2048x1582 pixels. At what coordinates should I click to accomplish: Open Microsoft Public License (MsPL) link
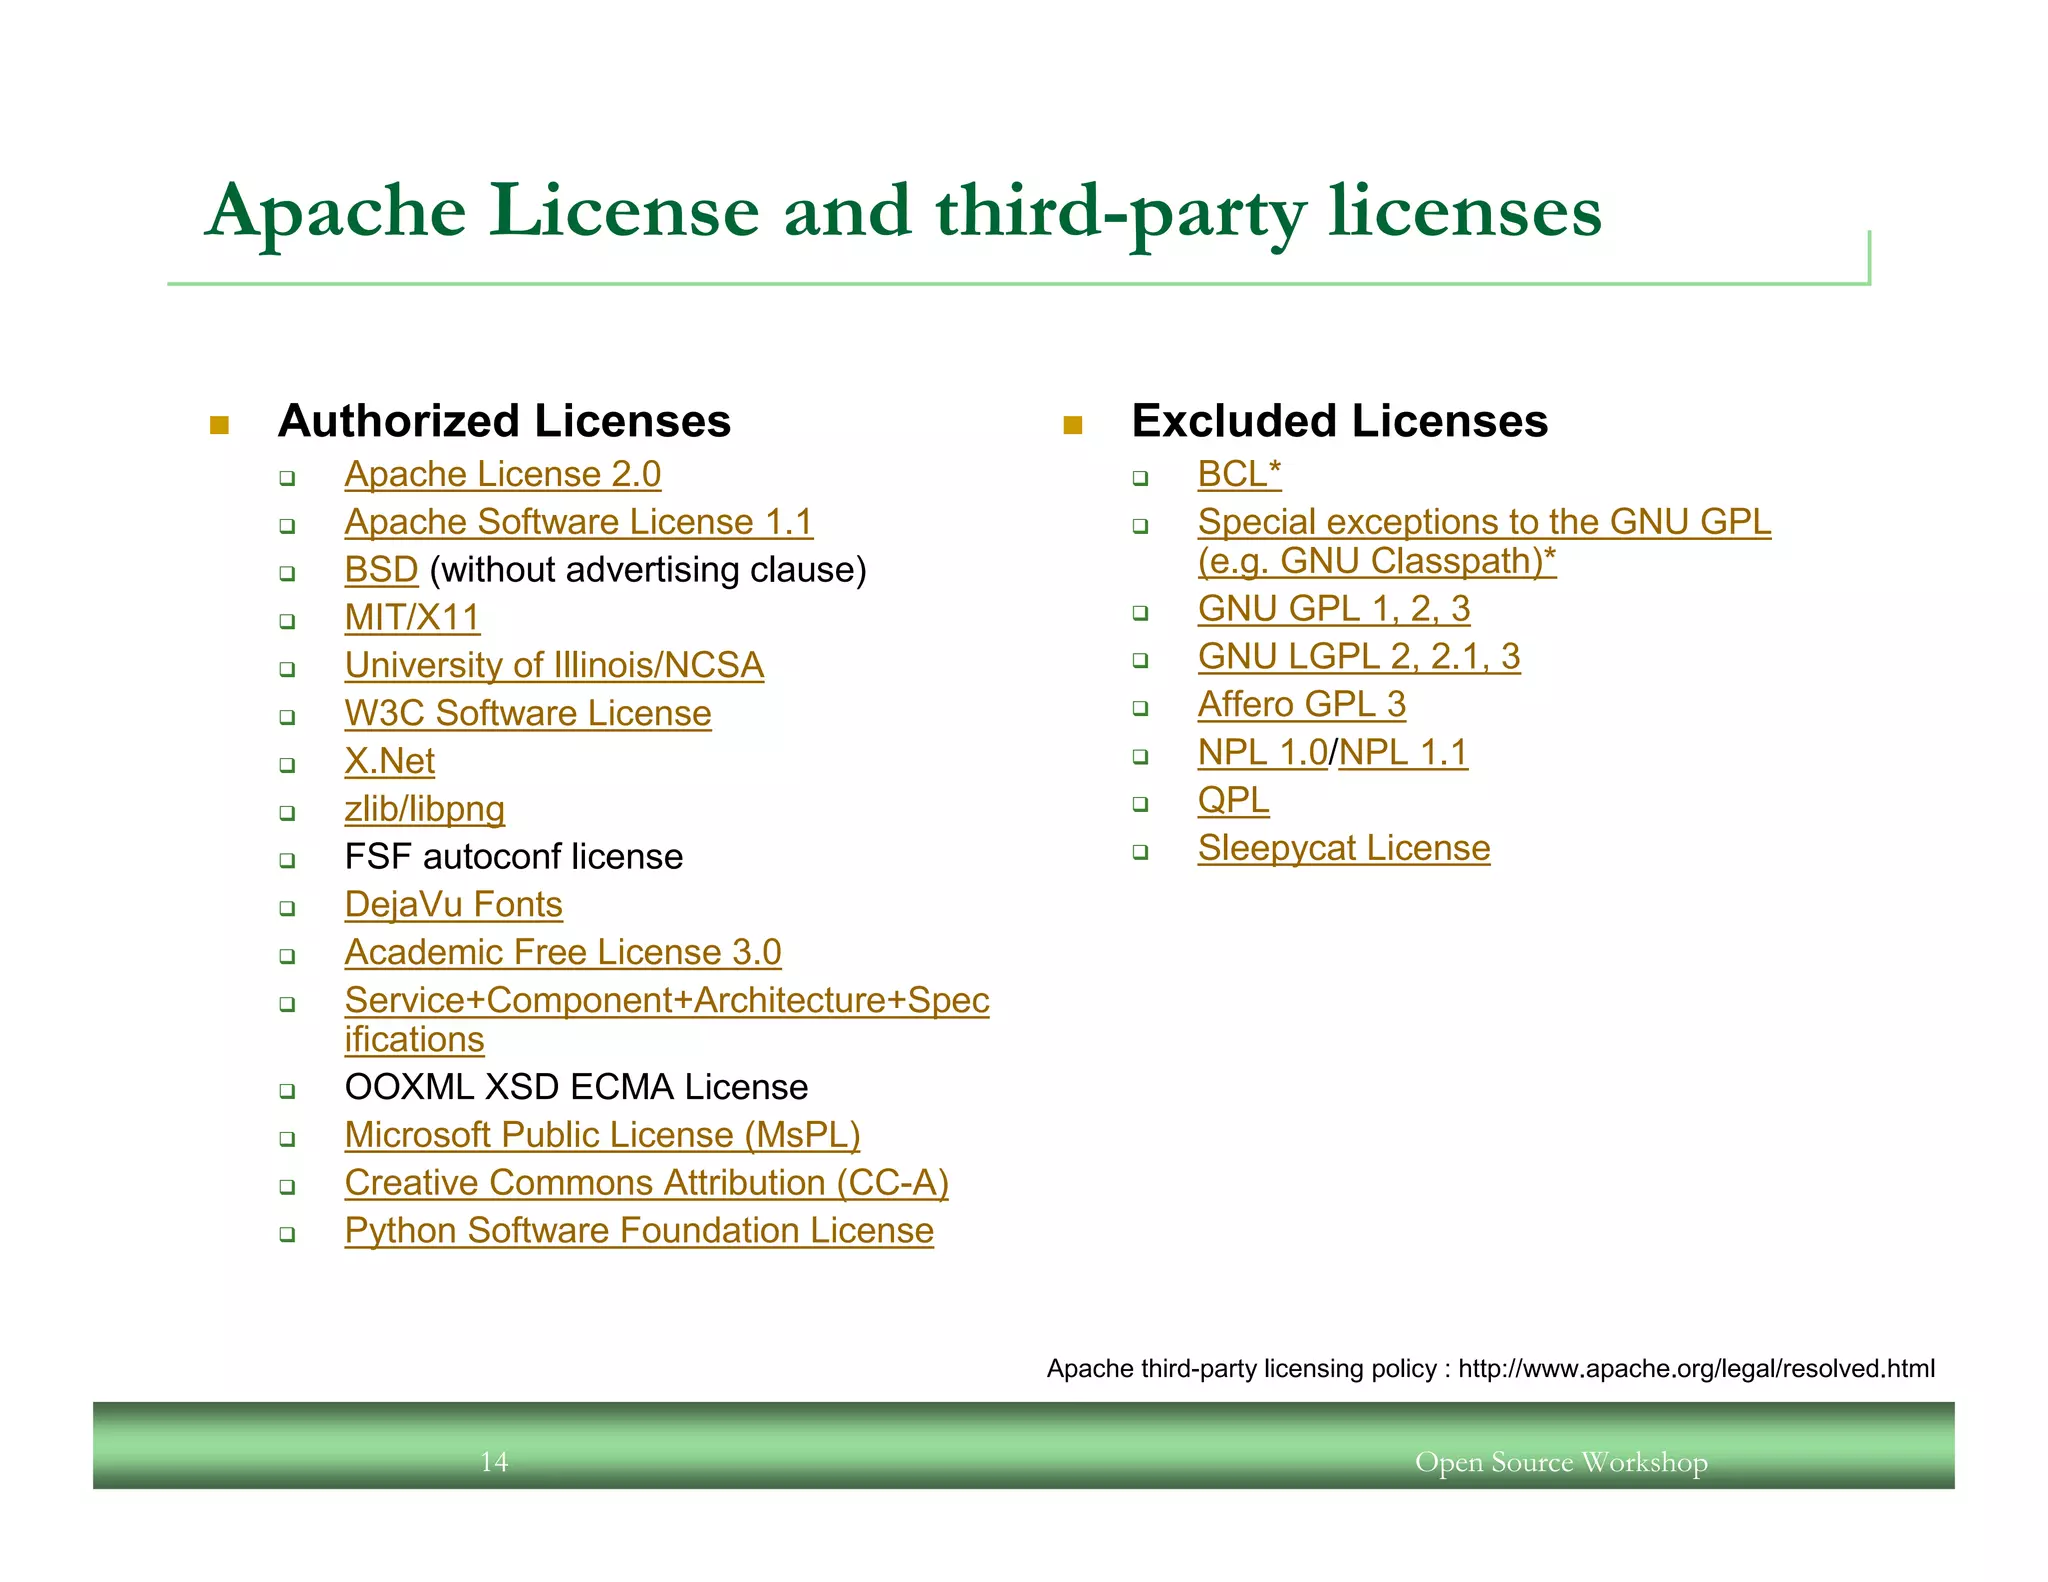602,1135
